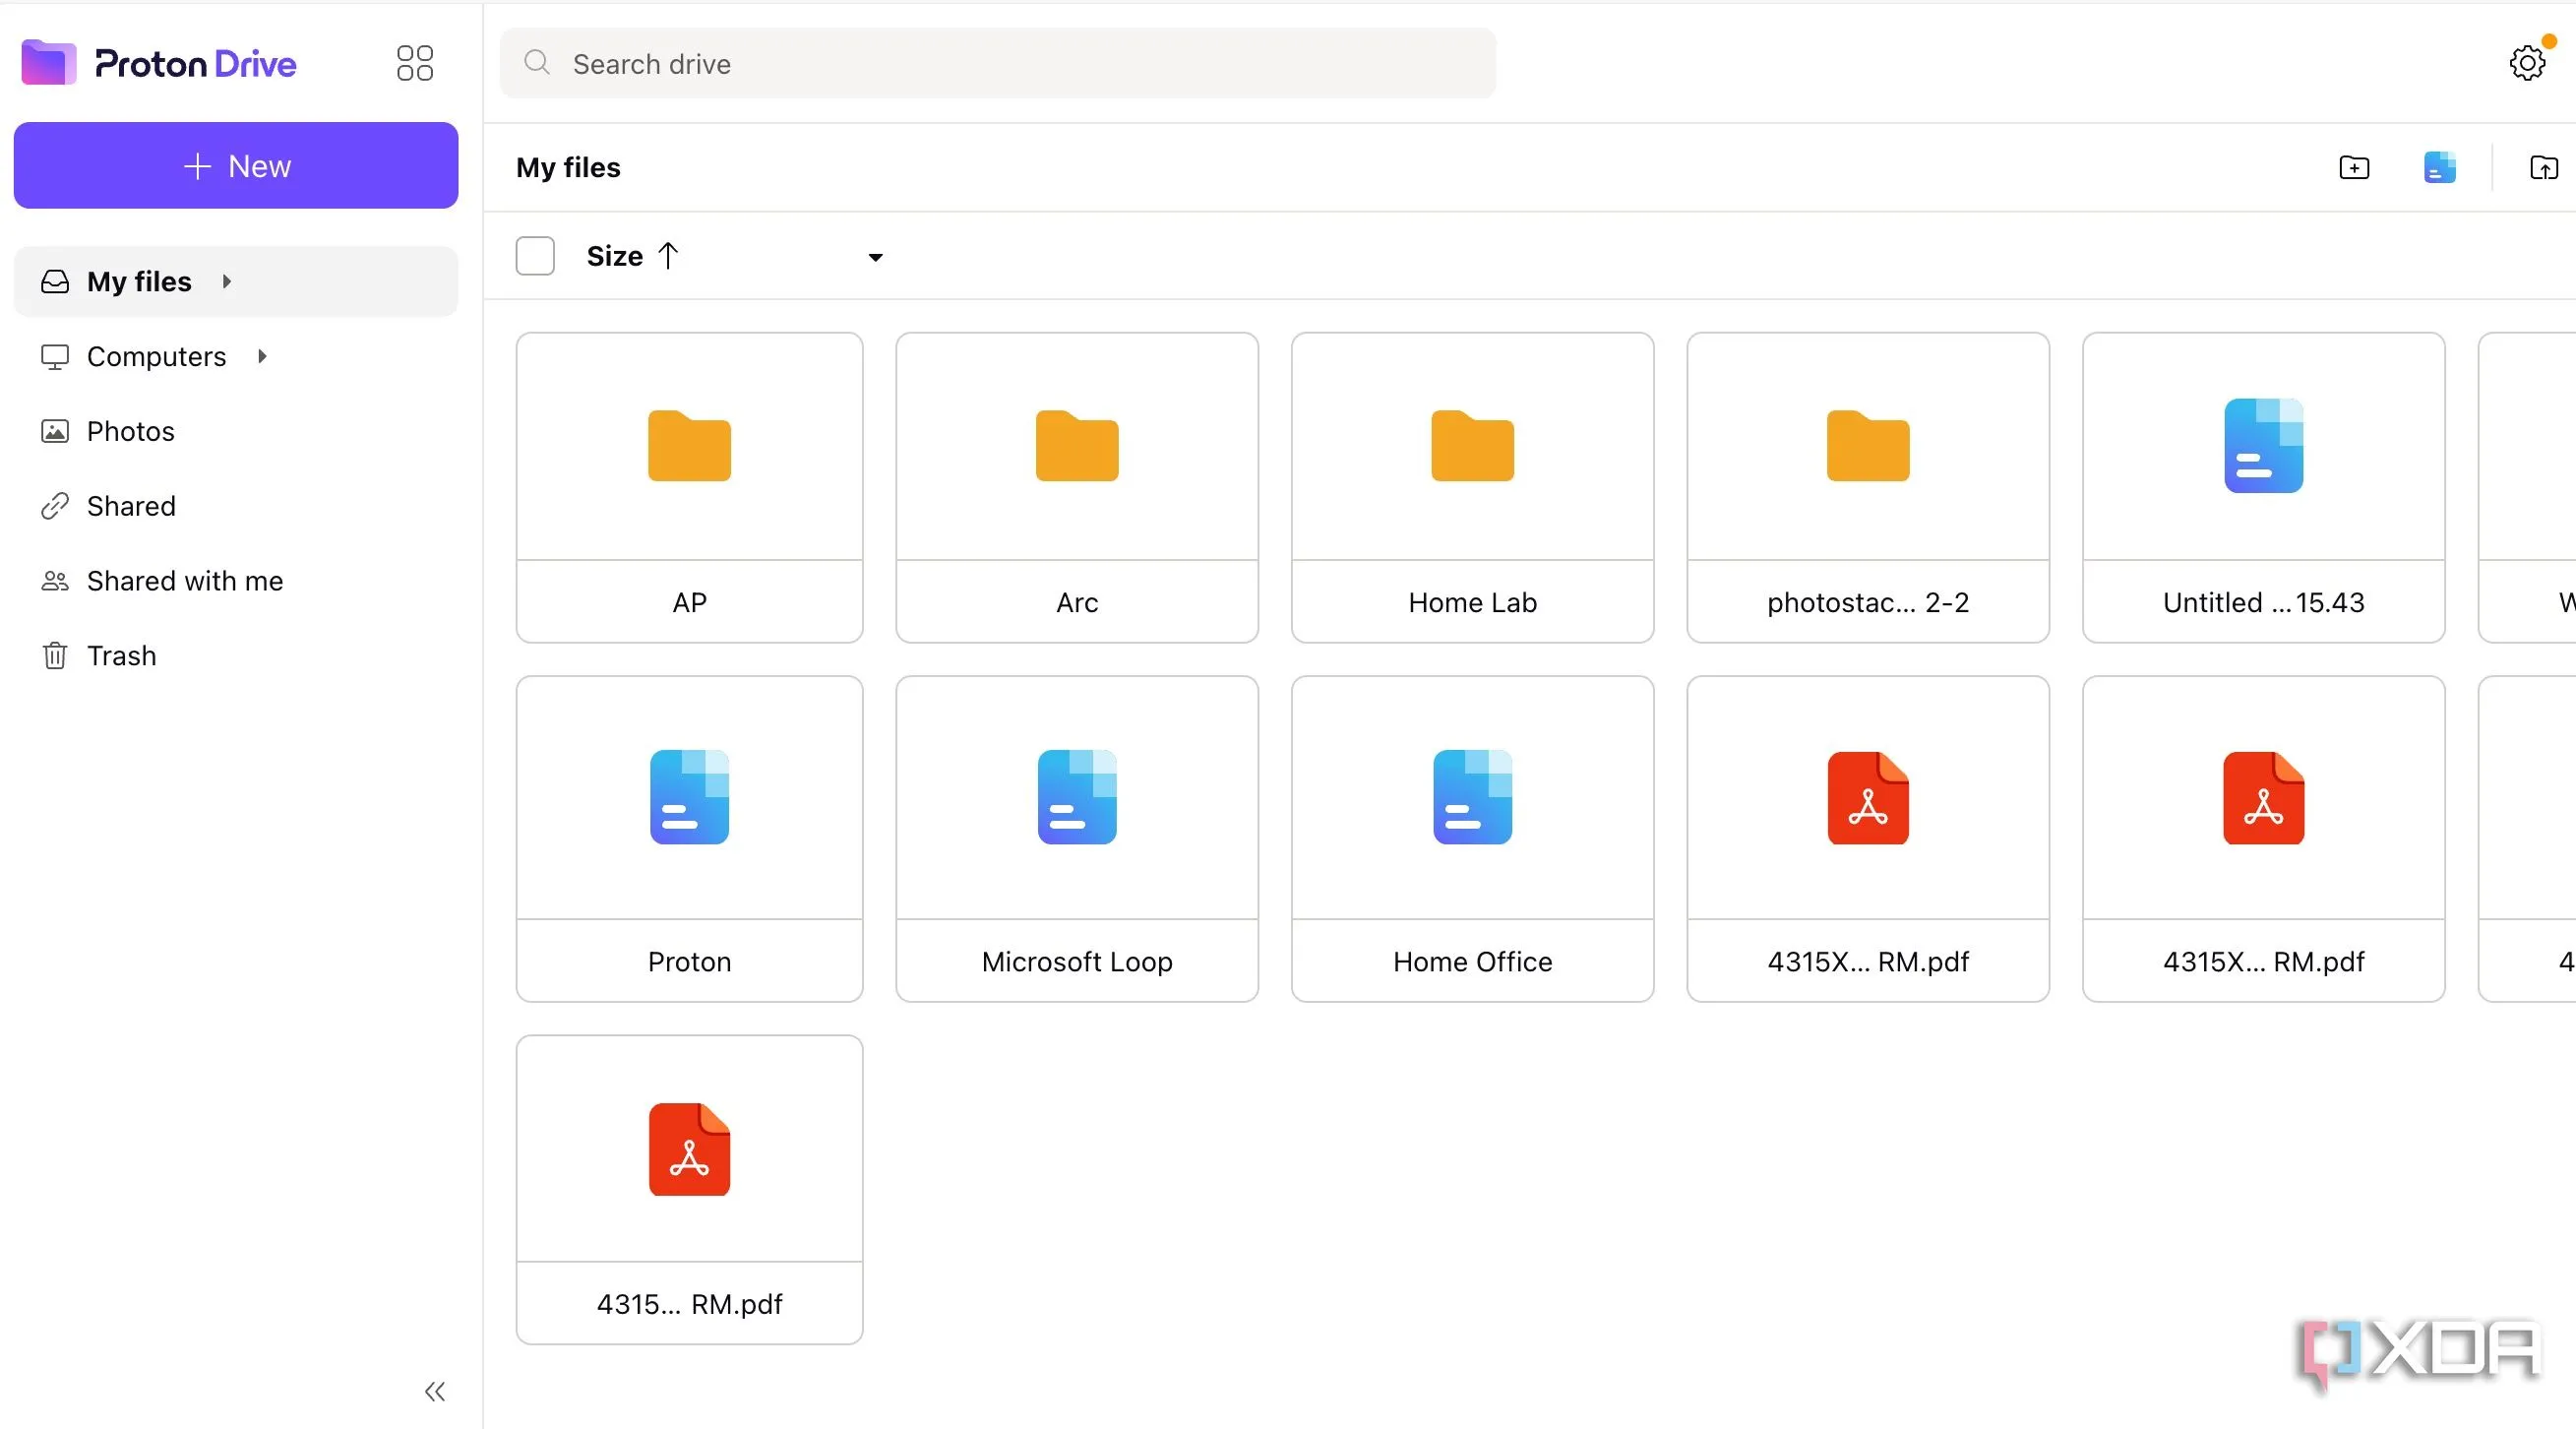Open the PDF named 4315... RM.pdf in the last row

click(x=689, y=1189)
